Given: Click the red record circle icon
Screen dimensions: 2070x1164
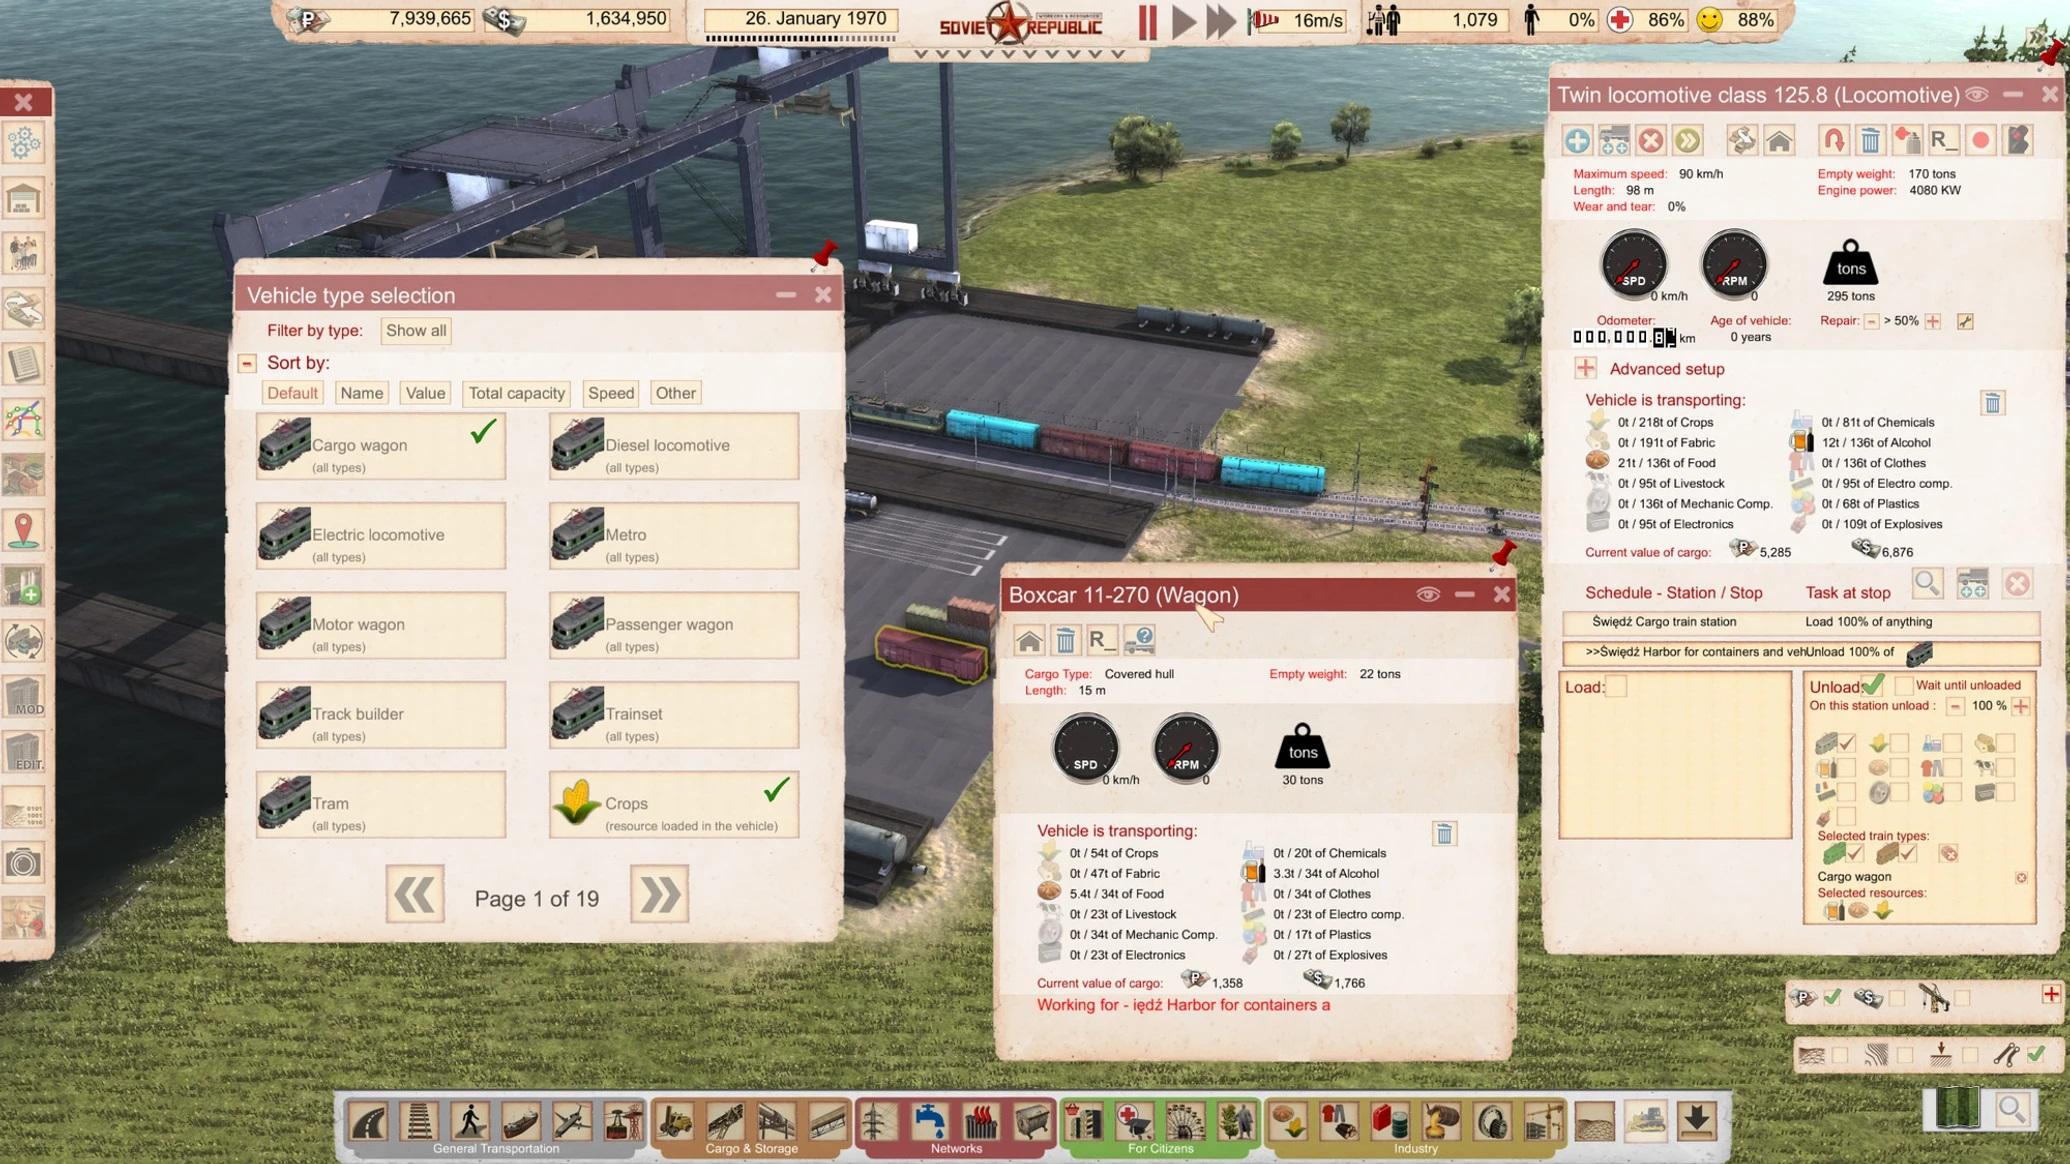Looking at the screenshot, I should pos(1980,141).
